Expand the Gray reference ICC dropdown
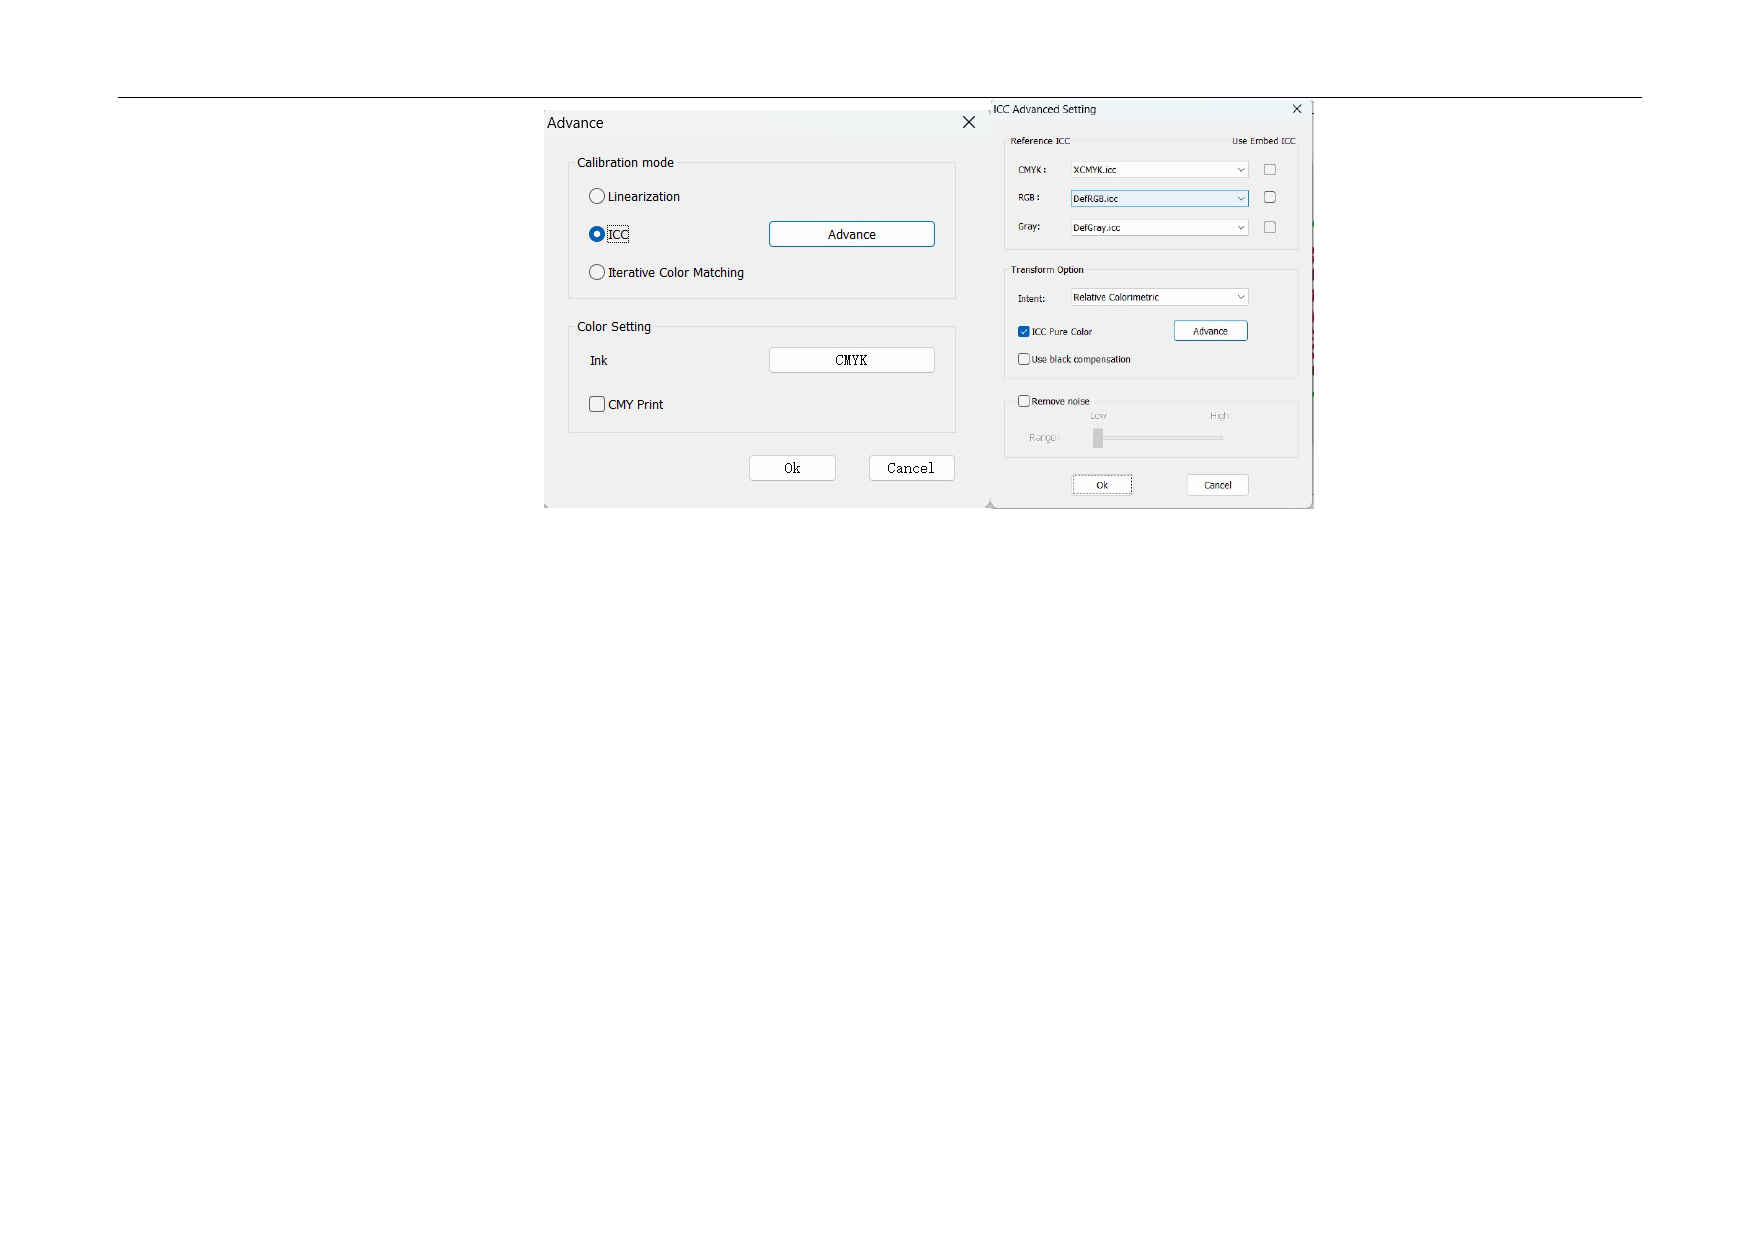Image resolution: width=1754 pixels, height=1240 pixels. 1240,227
